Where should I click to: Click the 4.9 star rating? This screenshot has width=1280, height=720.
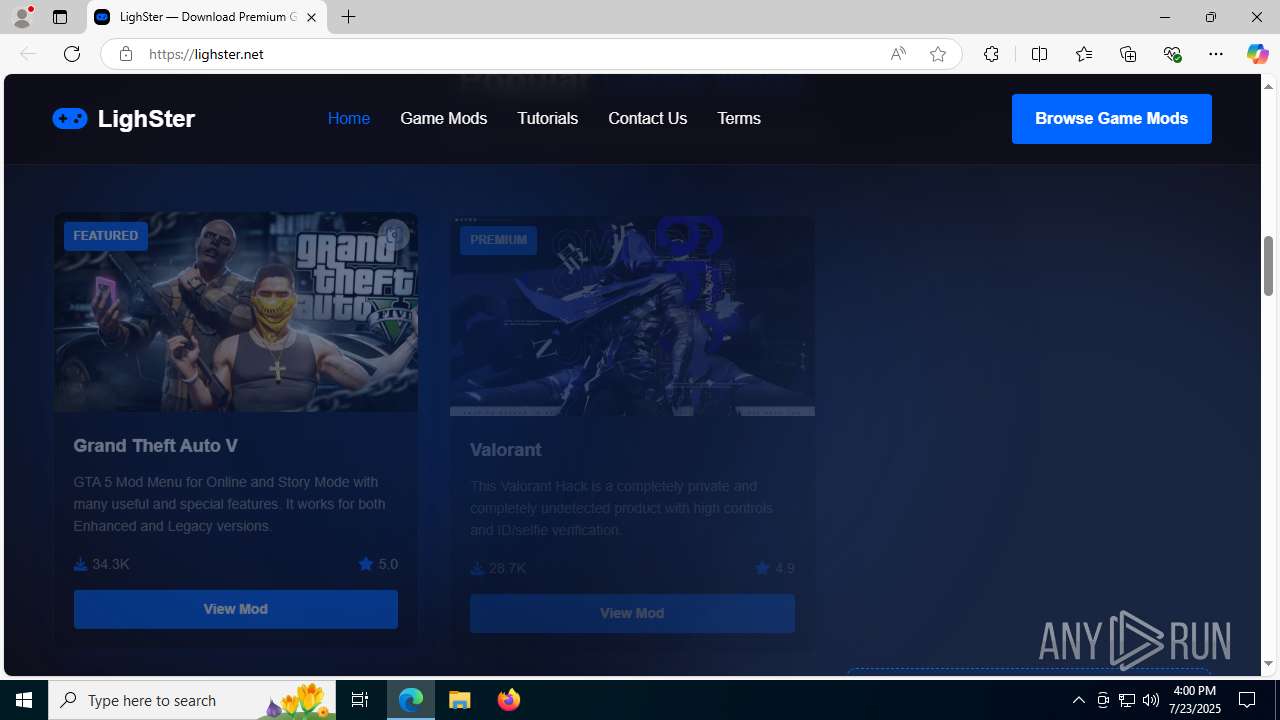[775, 568]
